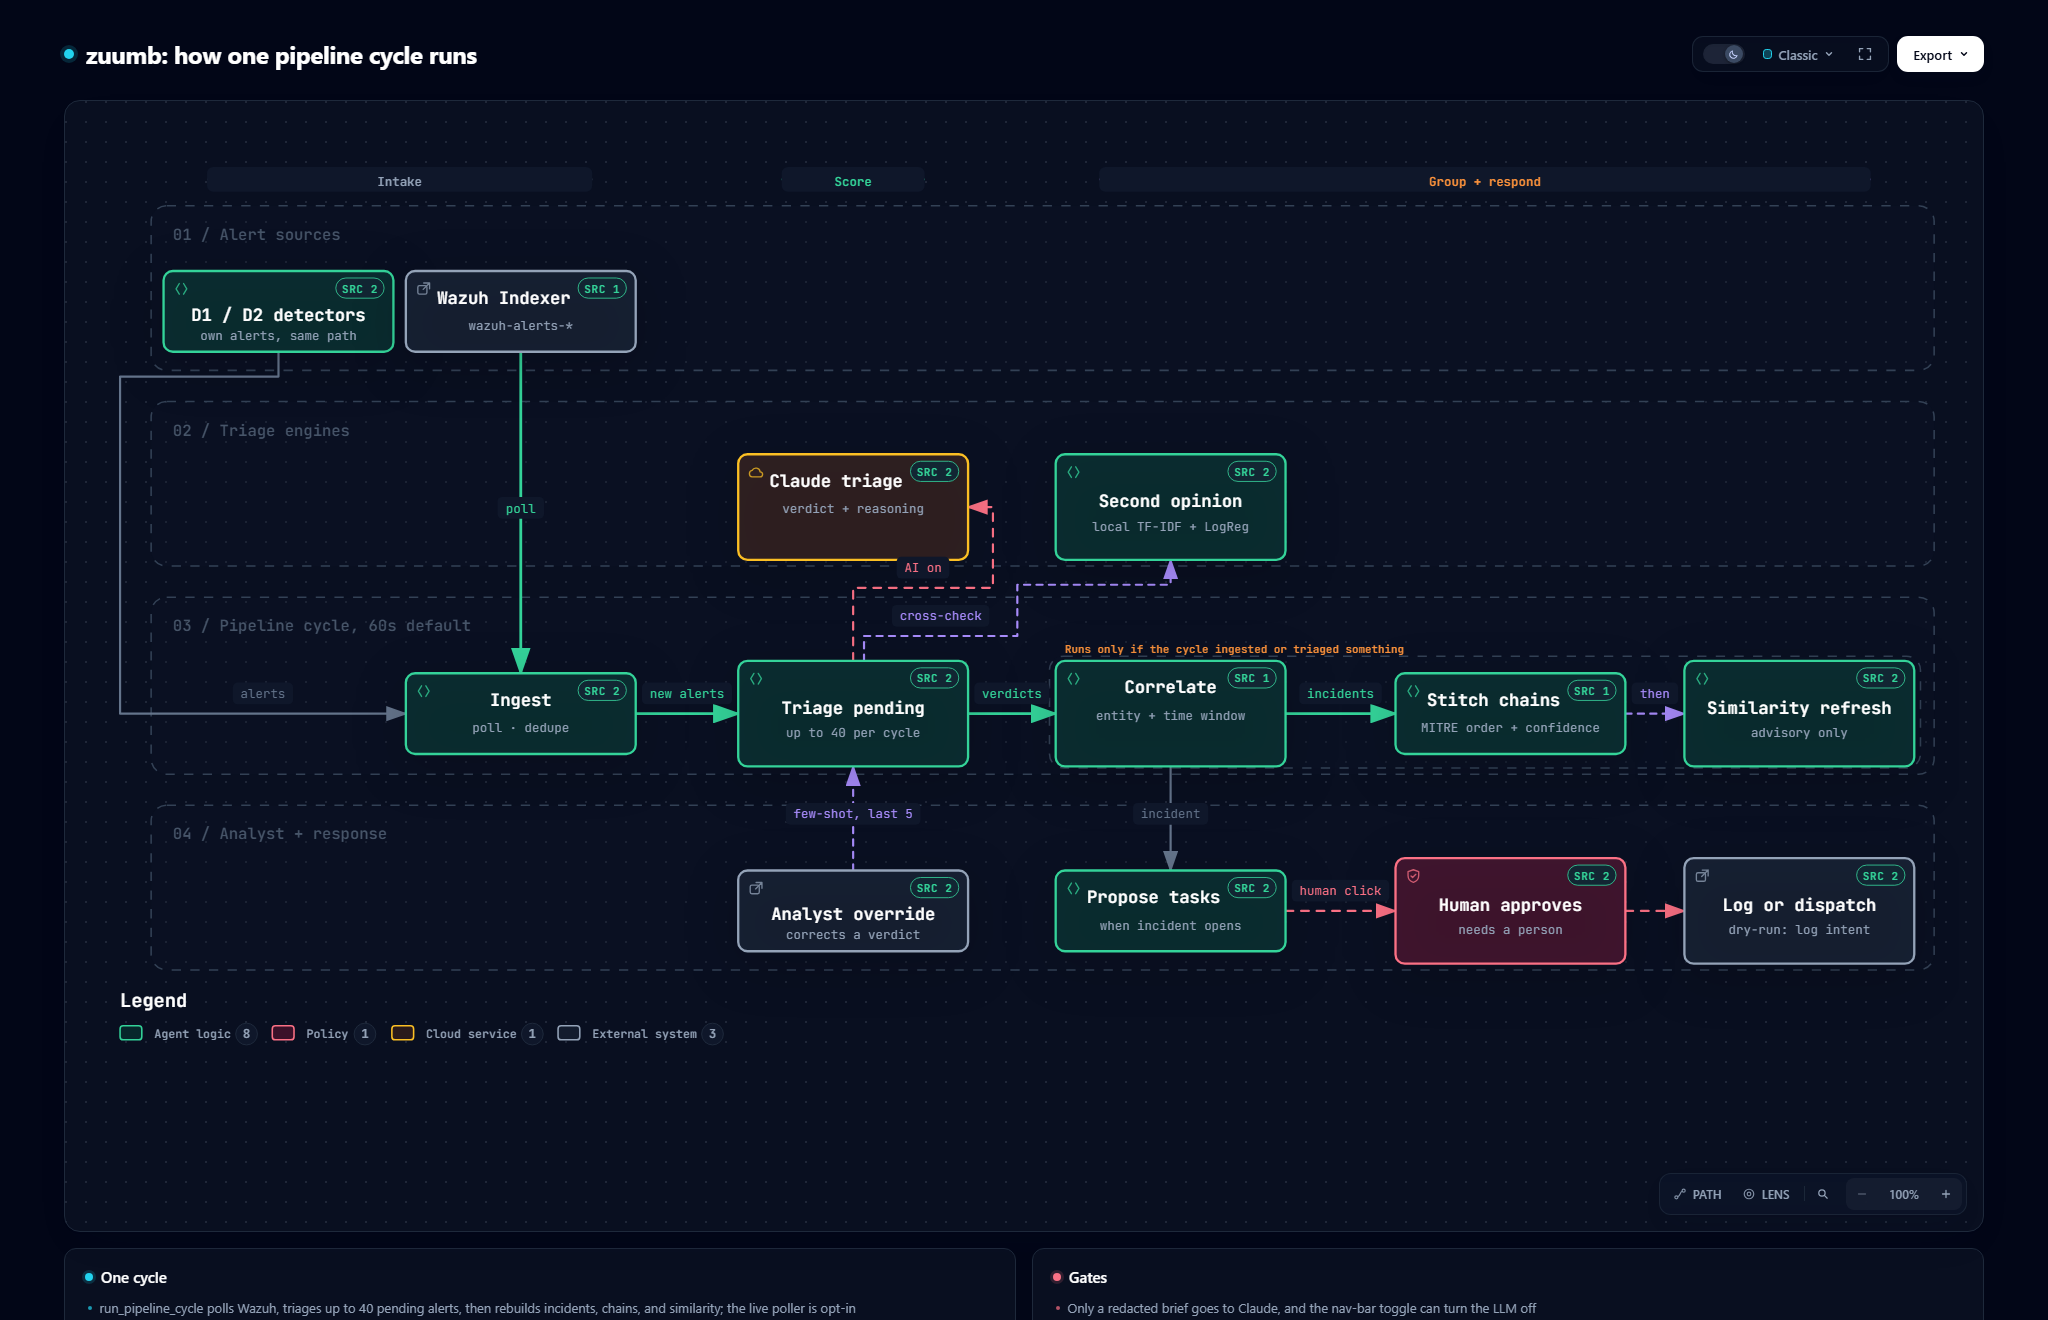The height and width of the screenshot is (1320, 2048).
Task: Click the cloud icon on Claude triage node
Action: pos(756,472)
